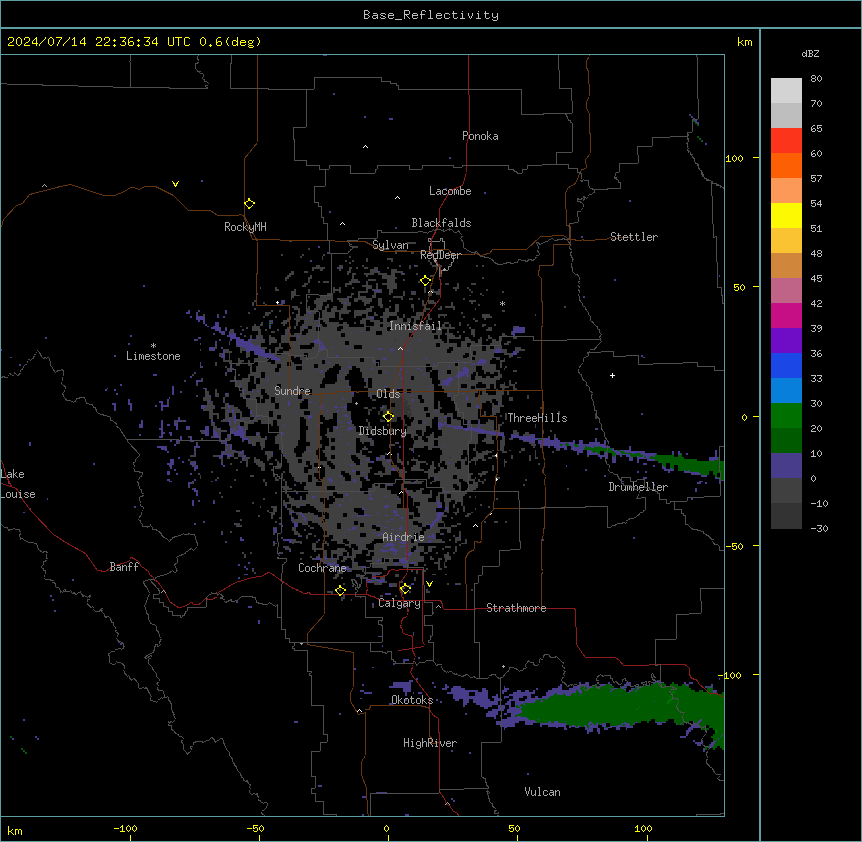Screen dimensions: 862x842
Task: Select the bright blue 33-36 dBZ swatch
Action: coord(786,365)
